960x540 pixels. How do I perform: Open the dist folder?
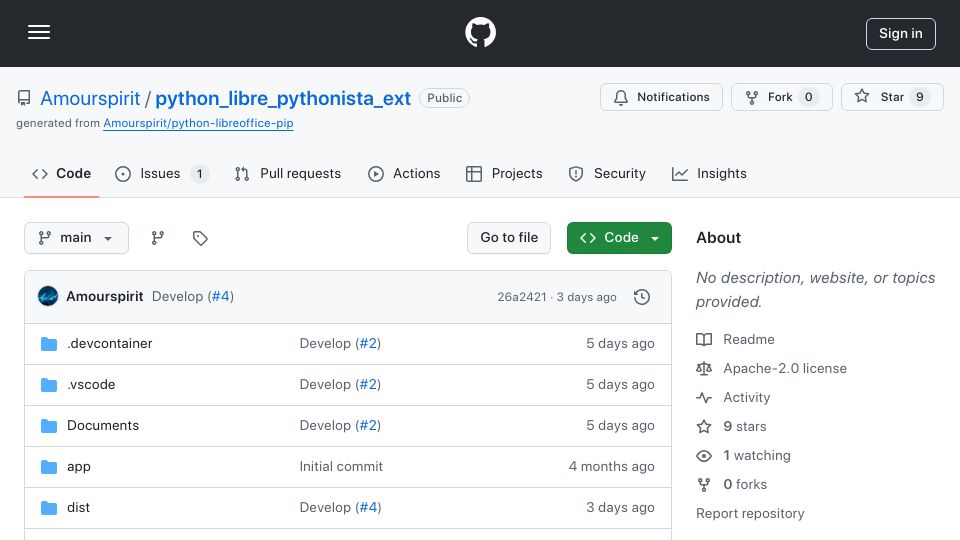point(78,508)
